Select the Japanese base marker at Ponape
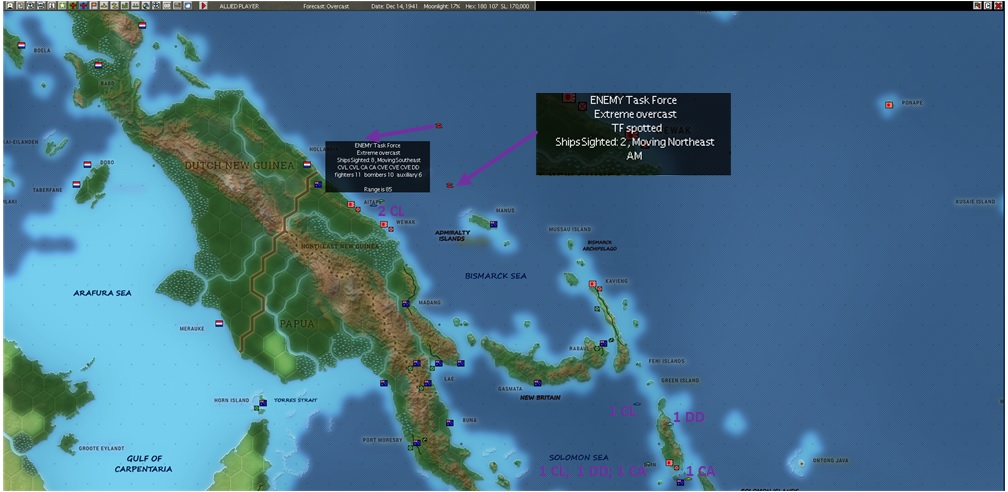 point(889,105)
